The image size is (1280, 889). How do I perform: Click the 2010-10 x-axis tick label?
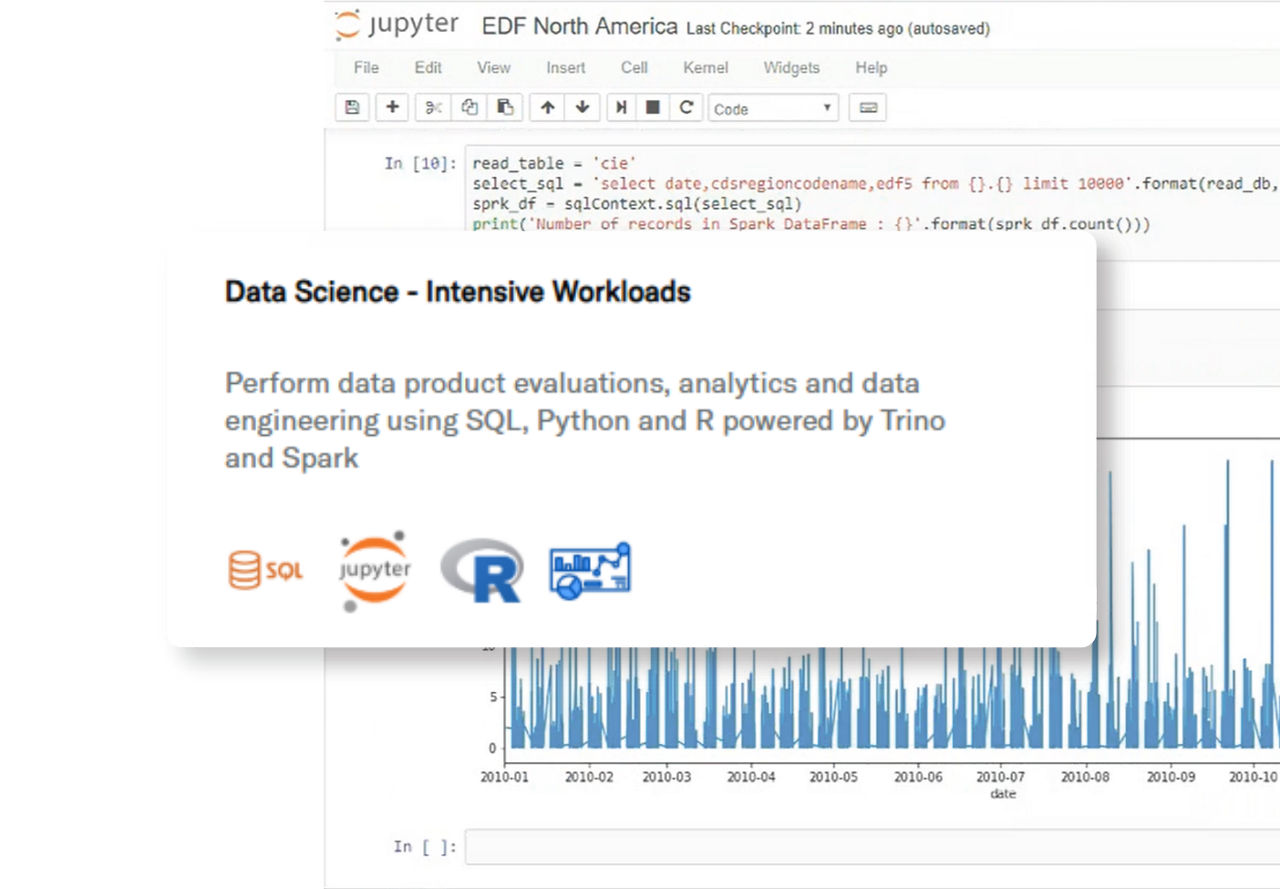(1254, 776)
